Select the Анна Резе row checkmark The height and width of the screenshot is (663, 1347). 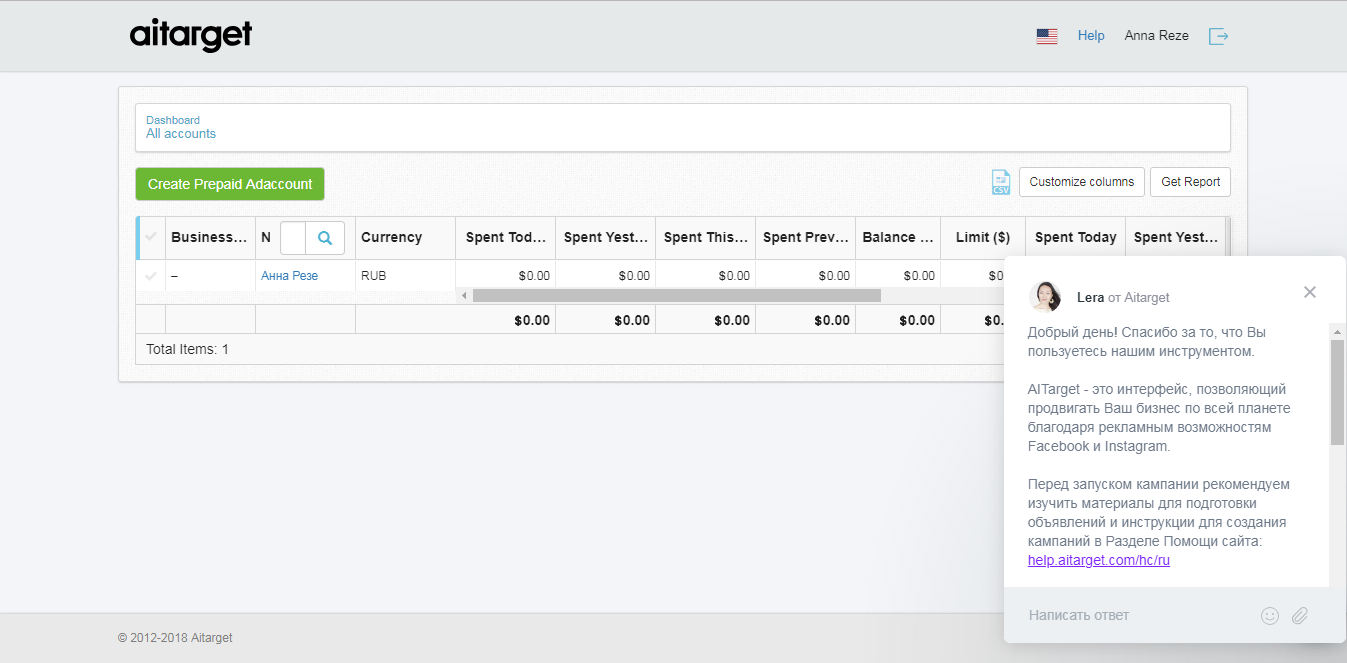click(x=151, y=276)
